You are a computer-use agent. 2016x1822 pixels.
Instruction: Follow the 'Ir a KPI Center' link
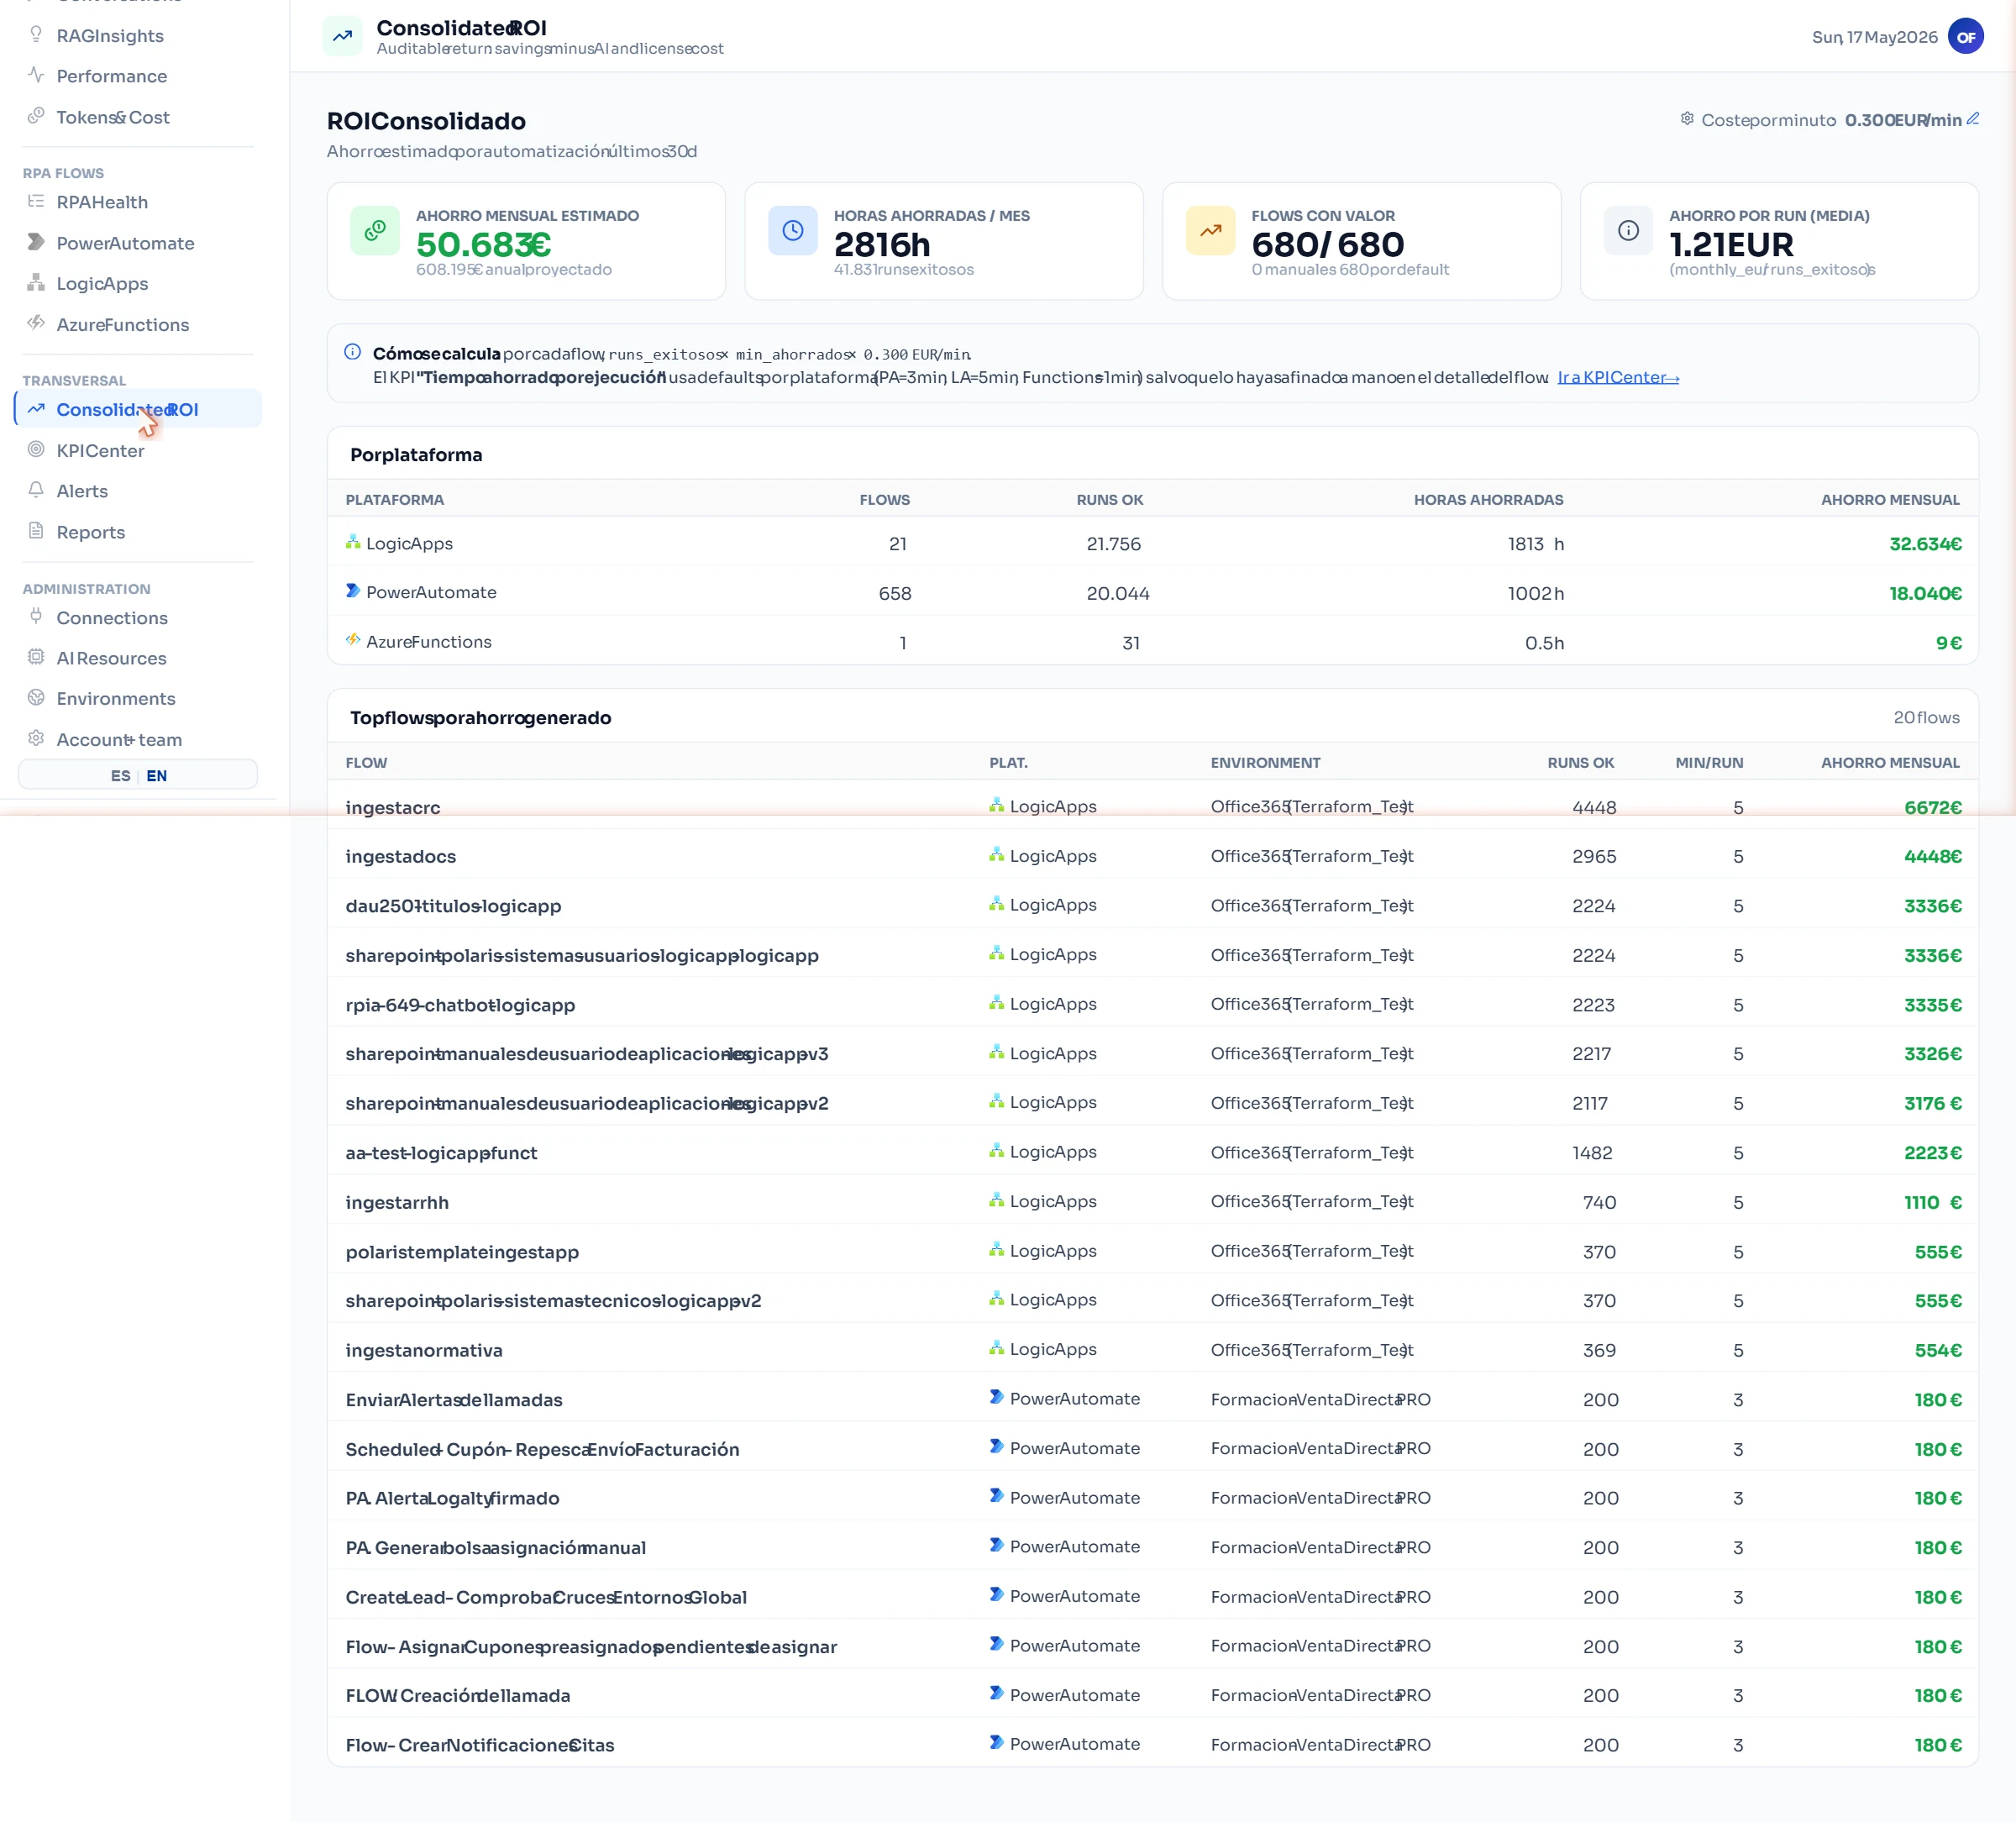click(1618, 377)
